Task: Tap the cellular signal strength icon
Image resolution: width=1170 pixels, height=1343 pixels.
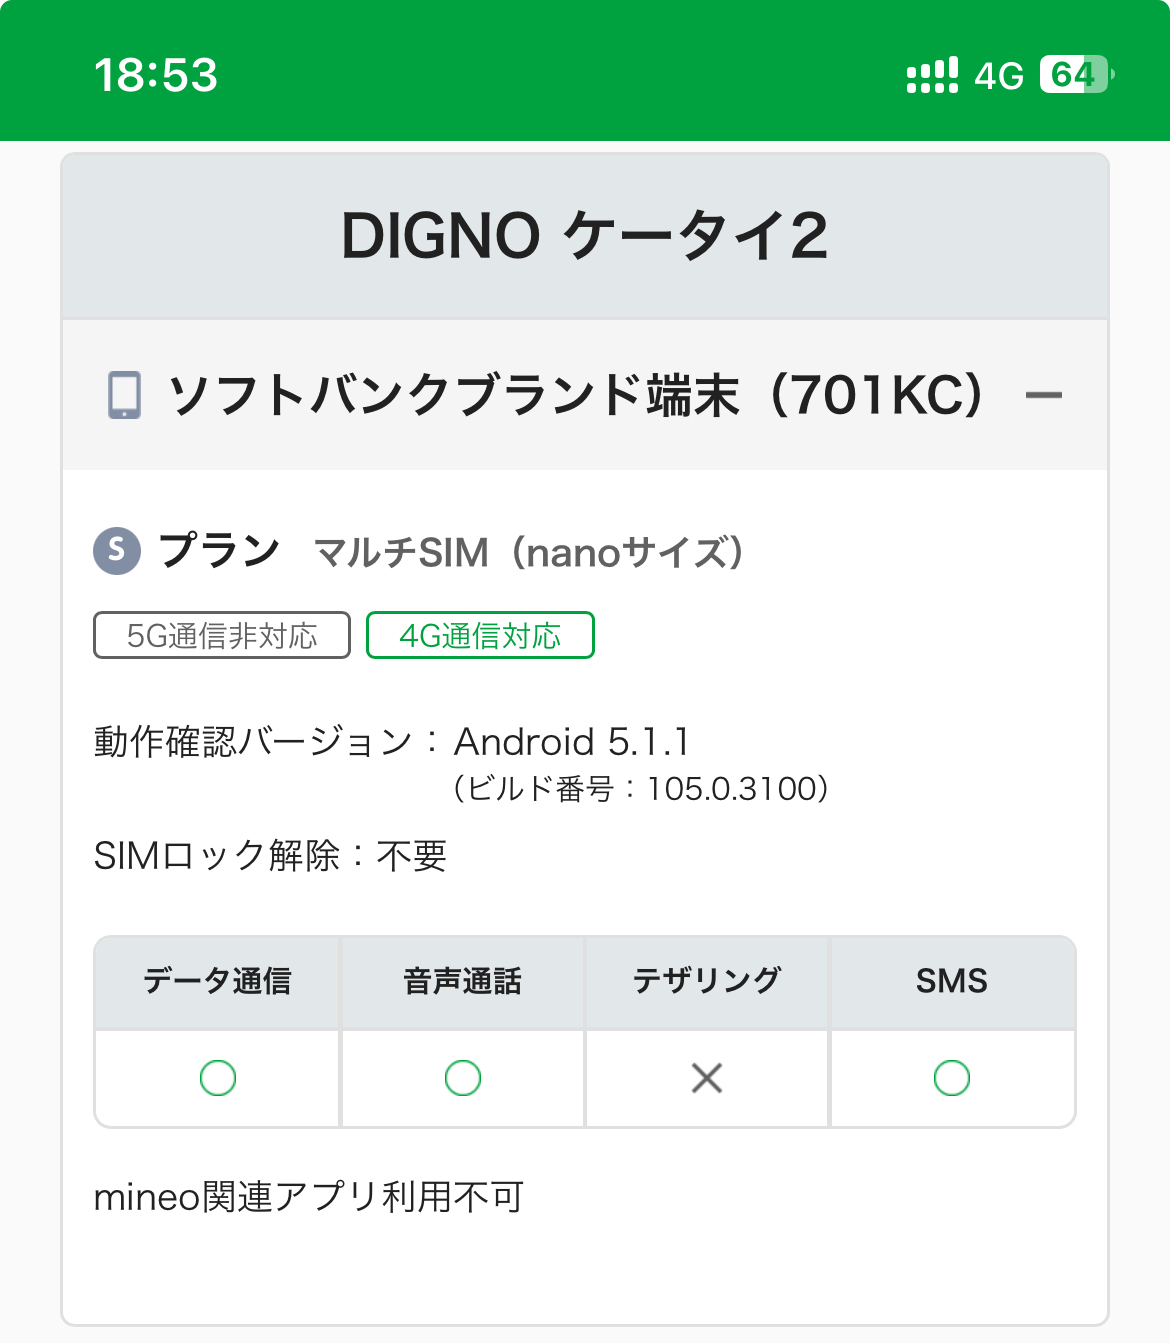Action: pyautogui.click(x=932, y=75)
